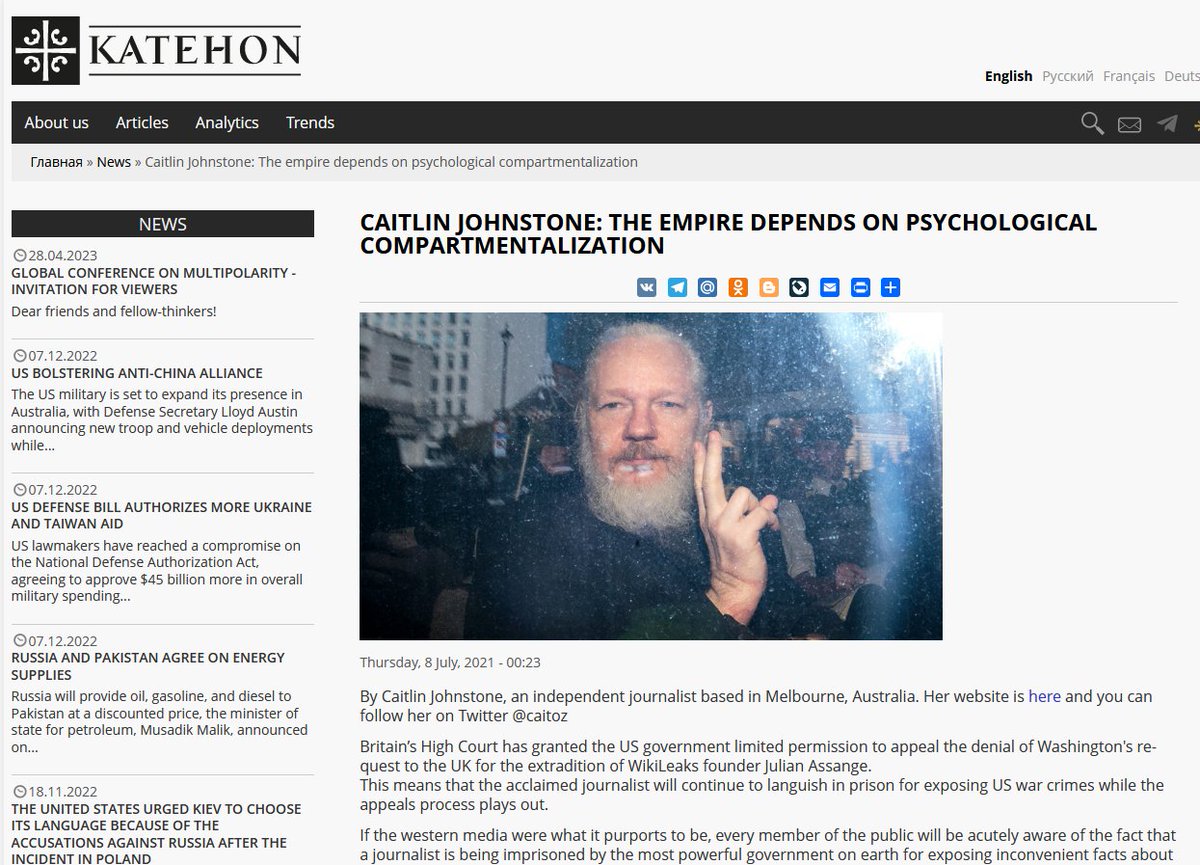Share on LiveJournal icon

[x=799, y=288]
